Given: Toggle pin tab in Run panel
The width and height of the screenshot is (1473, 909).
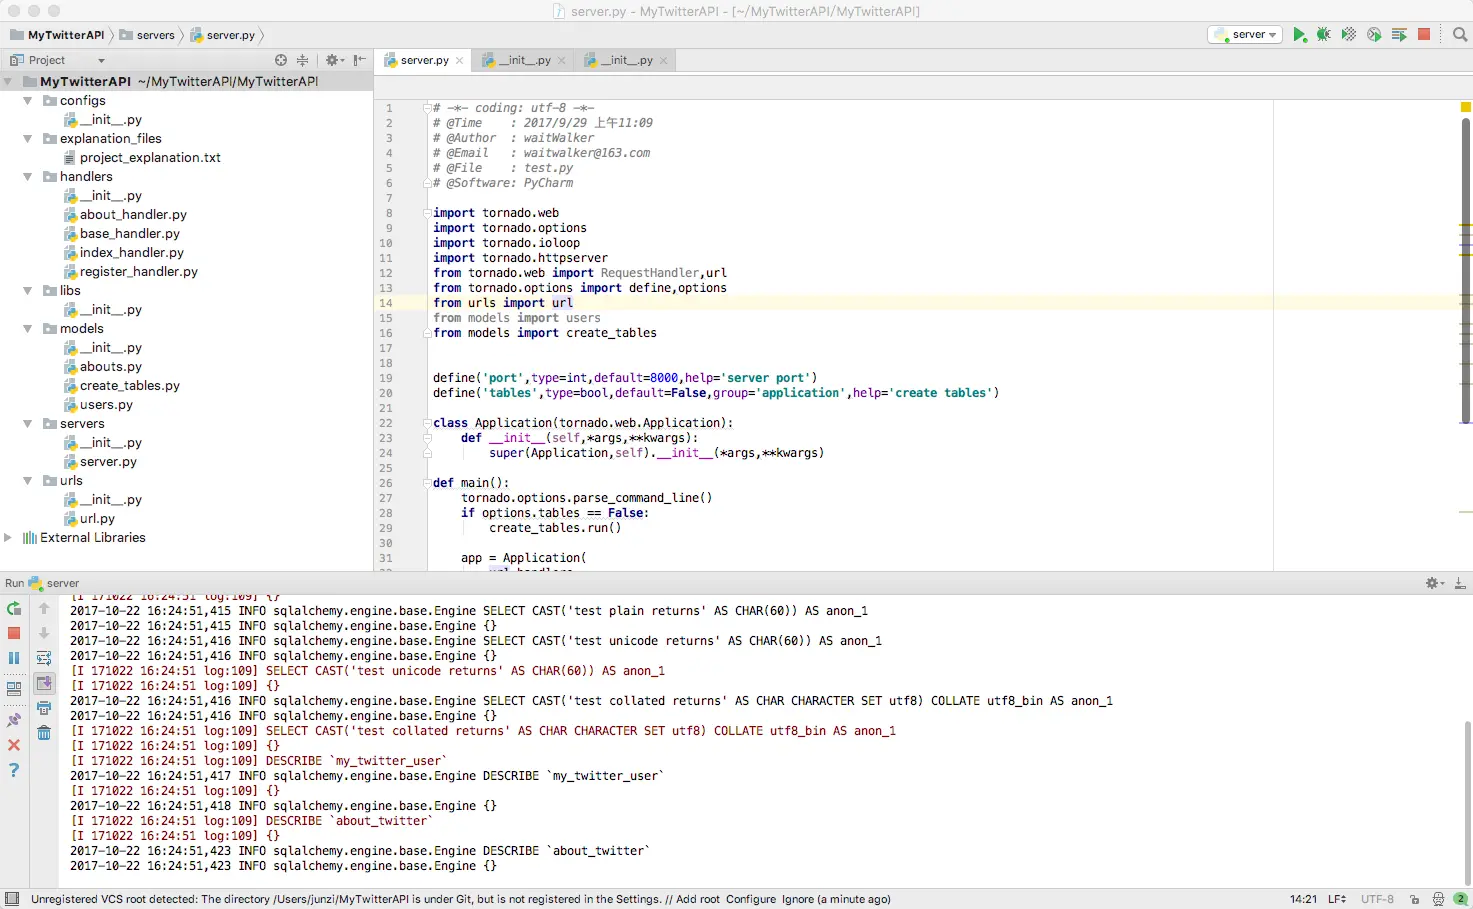Looking at the screenshot, I should click(x=14, y=720).
